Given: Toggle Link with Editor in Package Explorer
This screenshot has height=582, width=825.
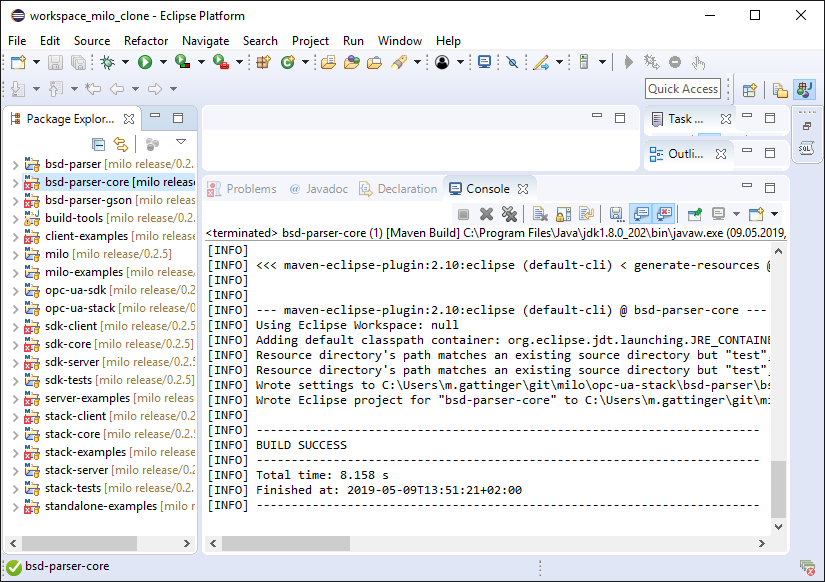Looking at the screenshot, I should [x=121, y=144].
